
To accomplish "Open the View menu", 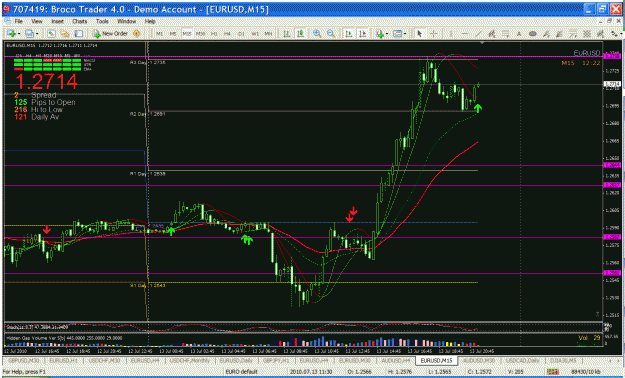I will 37,21.
